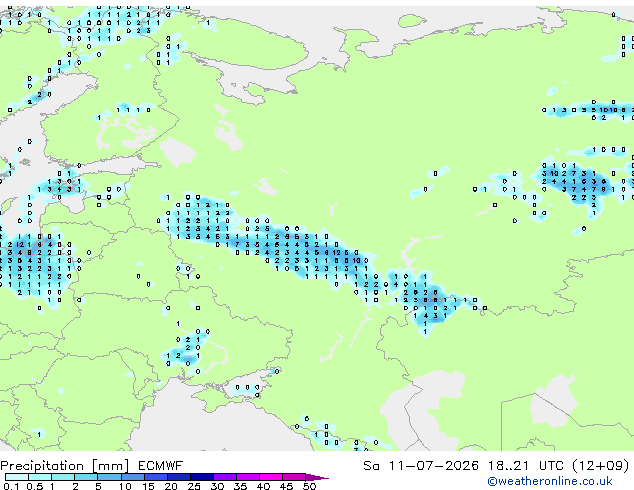Select the 10–15 mm legend color swatch
The height and width of the screenshot is (490, 634).
coord(132,477)
